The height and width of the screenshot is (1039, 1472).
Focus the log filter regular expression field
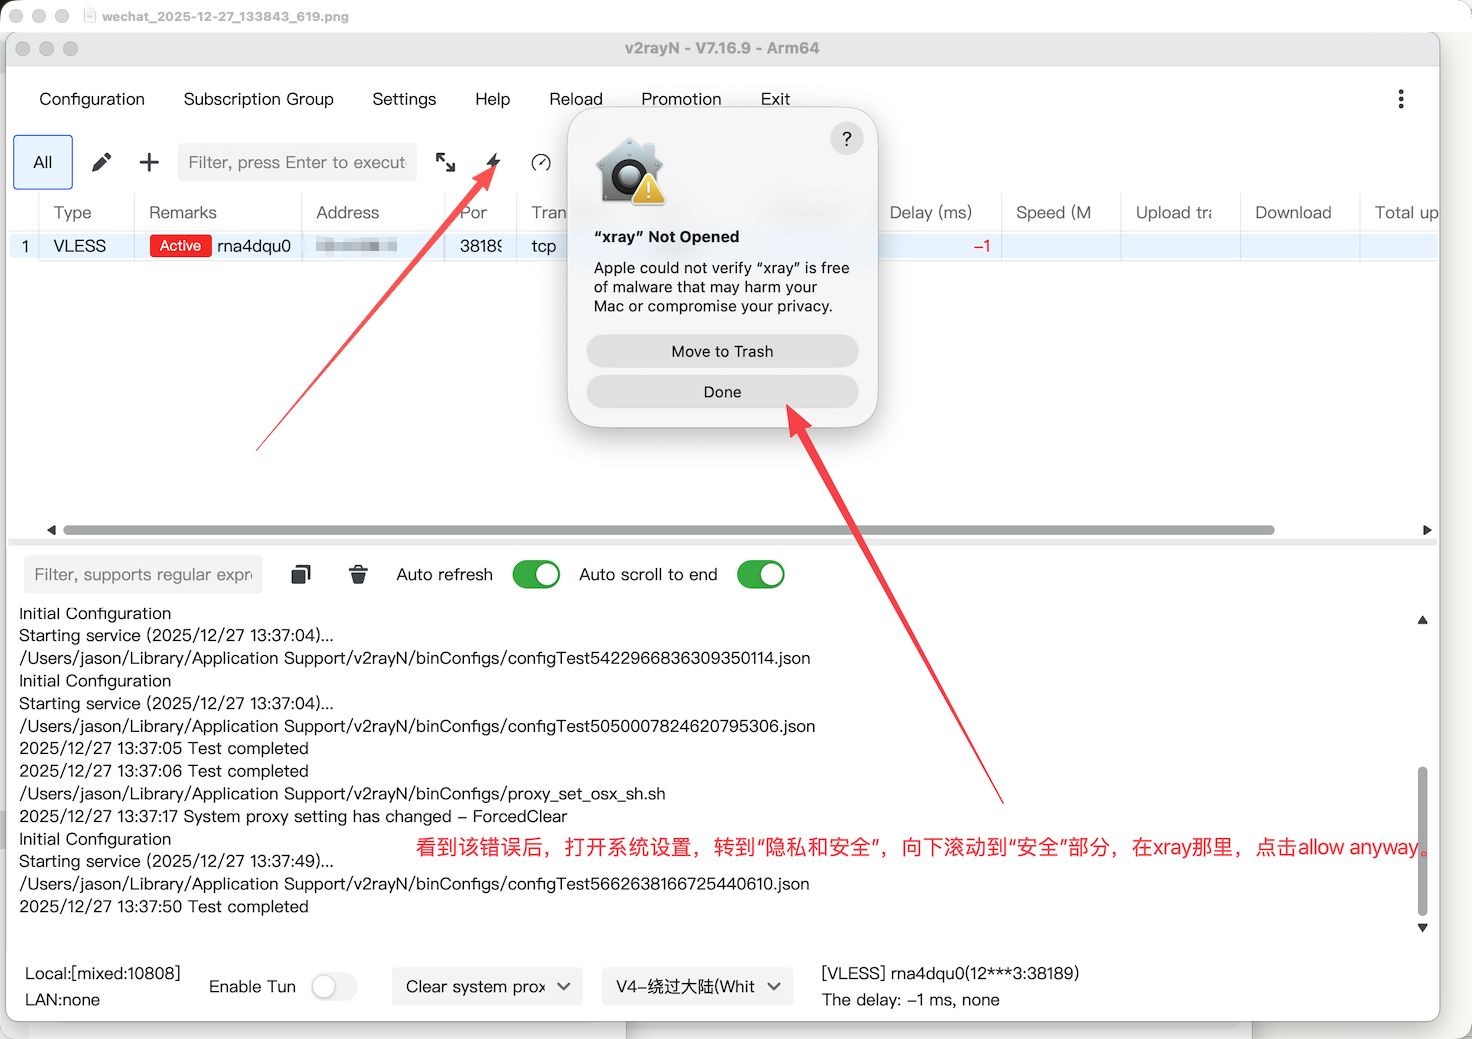[x=143, y=574]
